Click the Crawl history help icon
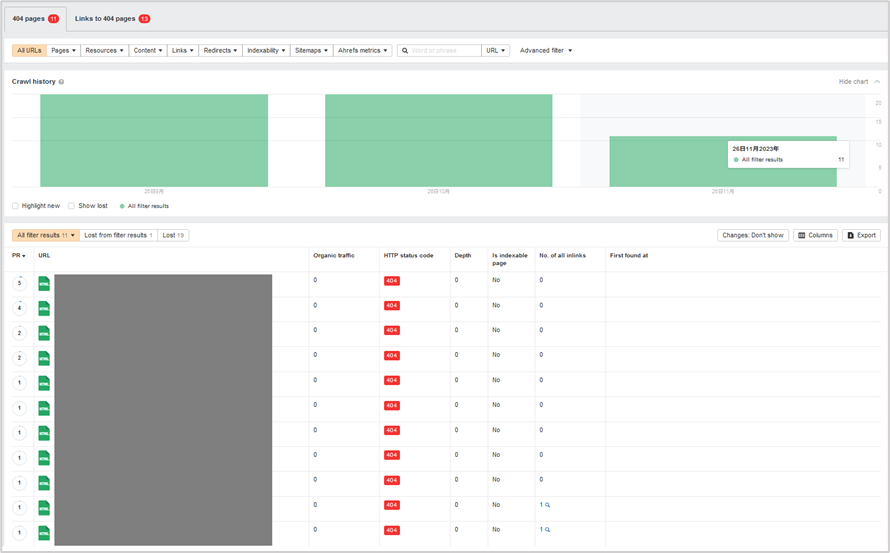 tap(61, 82)
